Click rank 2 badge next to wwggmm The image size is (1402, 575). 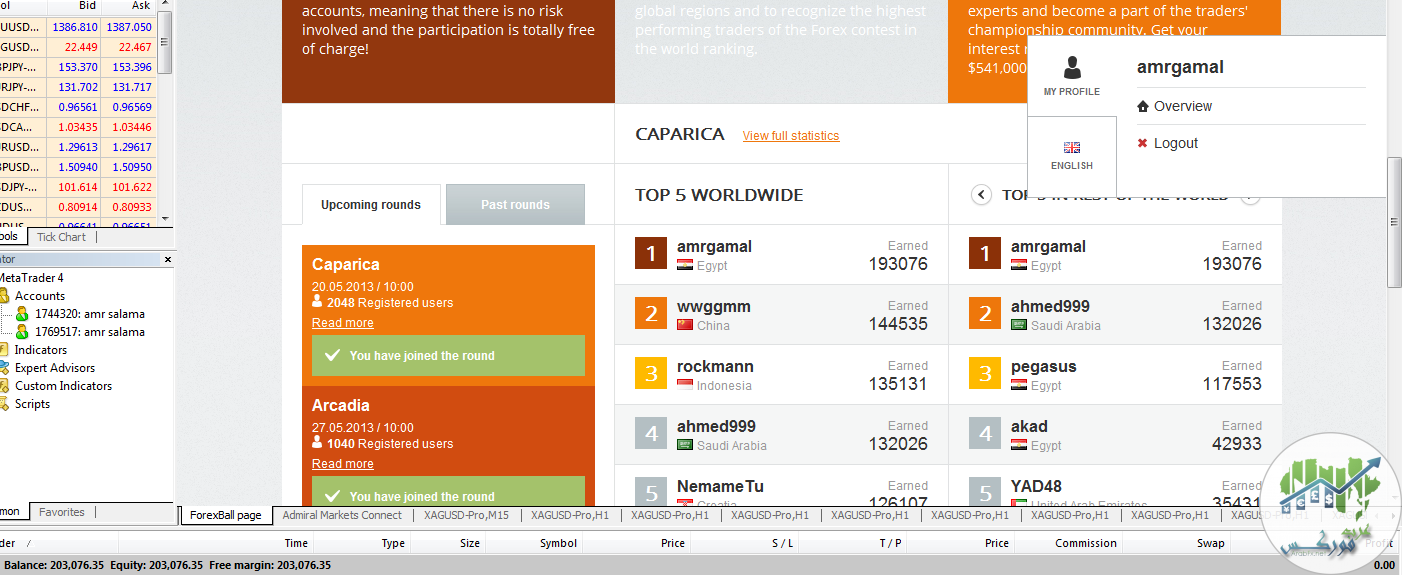(x=651, y=314)
